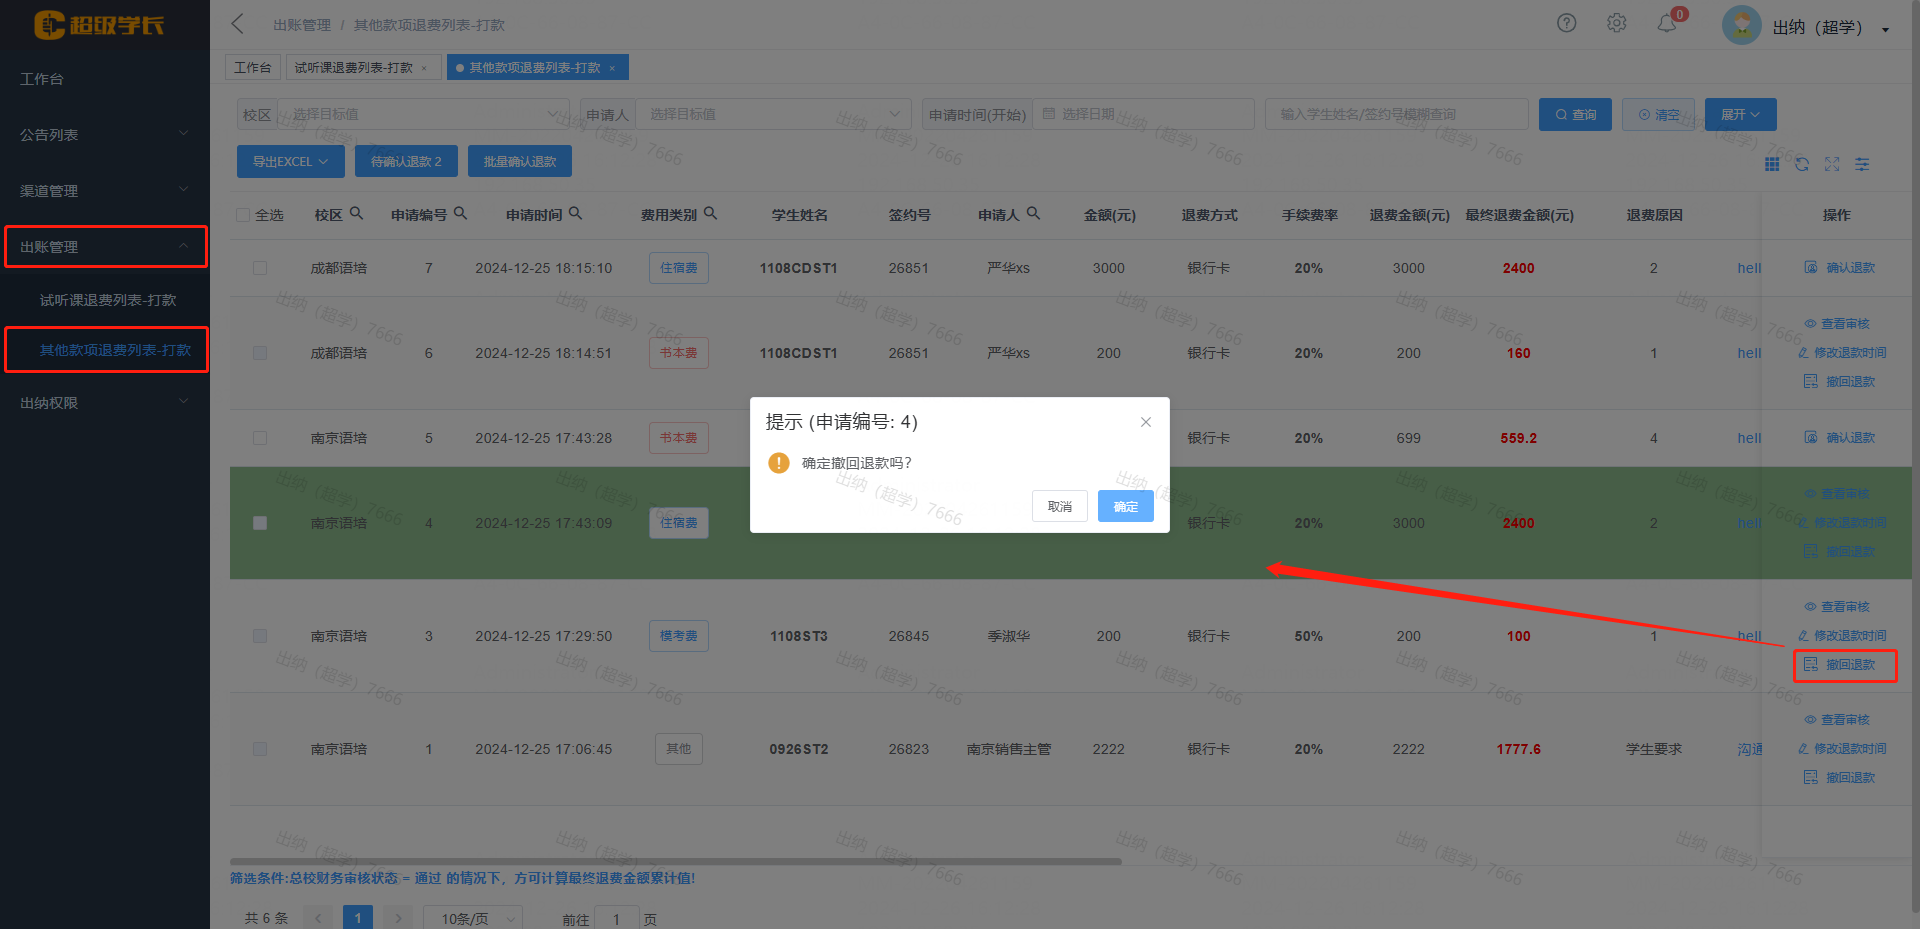Click the student name search input field
This screenshot has width=1920, height=929.
[x=1395, y=114]
